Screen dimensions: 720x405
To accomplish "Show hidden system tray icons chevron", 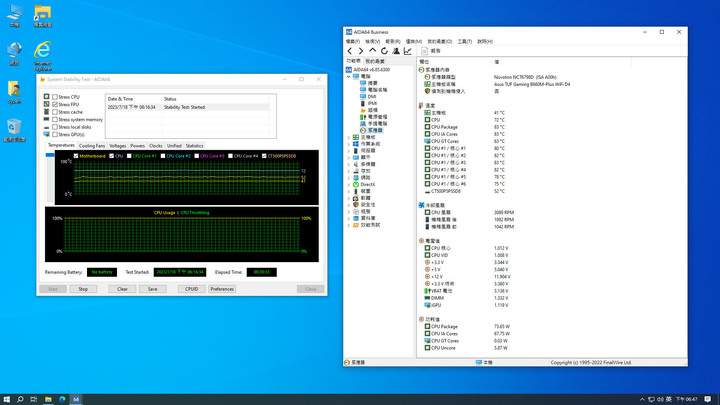I will pos(642,399).
